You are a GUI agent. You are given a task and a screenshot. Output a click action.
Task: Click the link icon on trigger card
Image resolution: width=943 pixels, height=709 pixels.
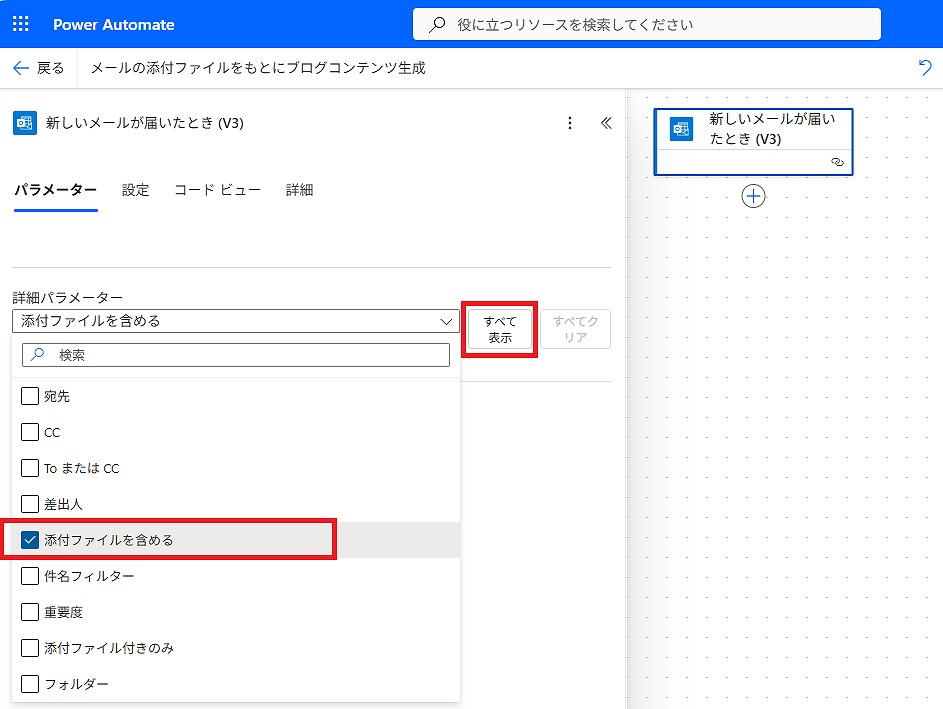[x=837, y=161]
